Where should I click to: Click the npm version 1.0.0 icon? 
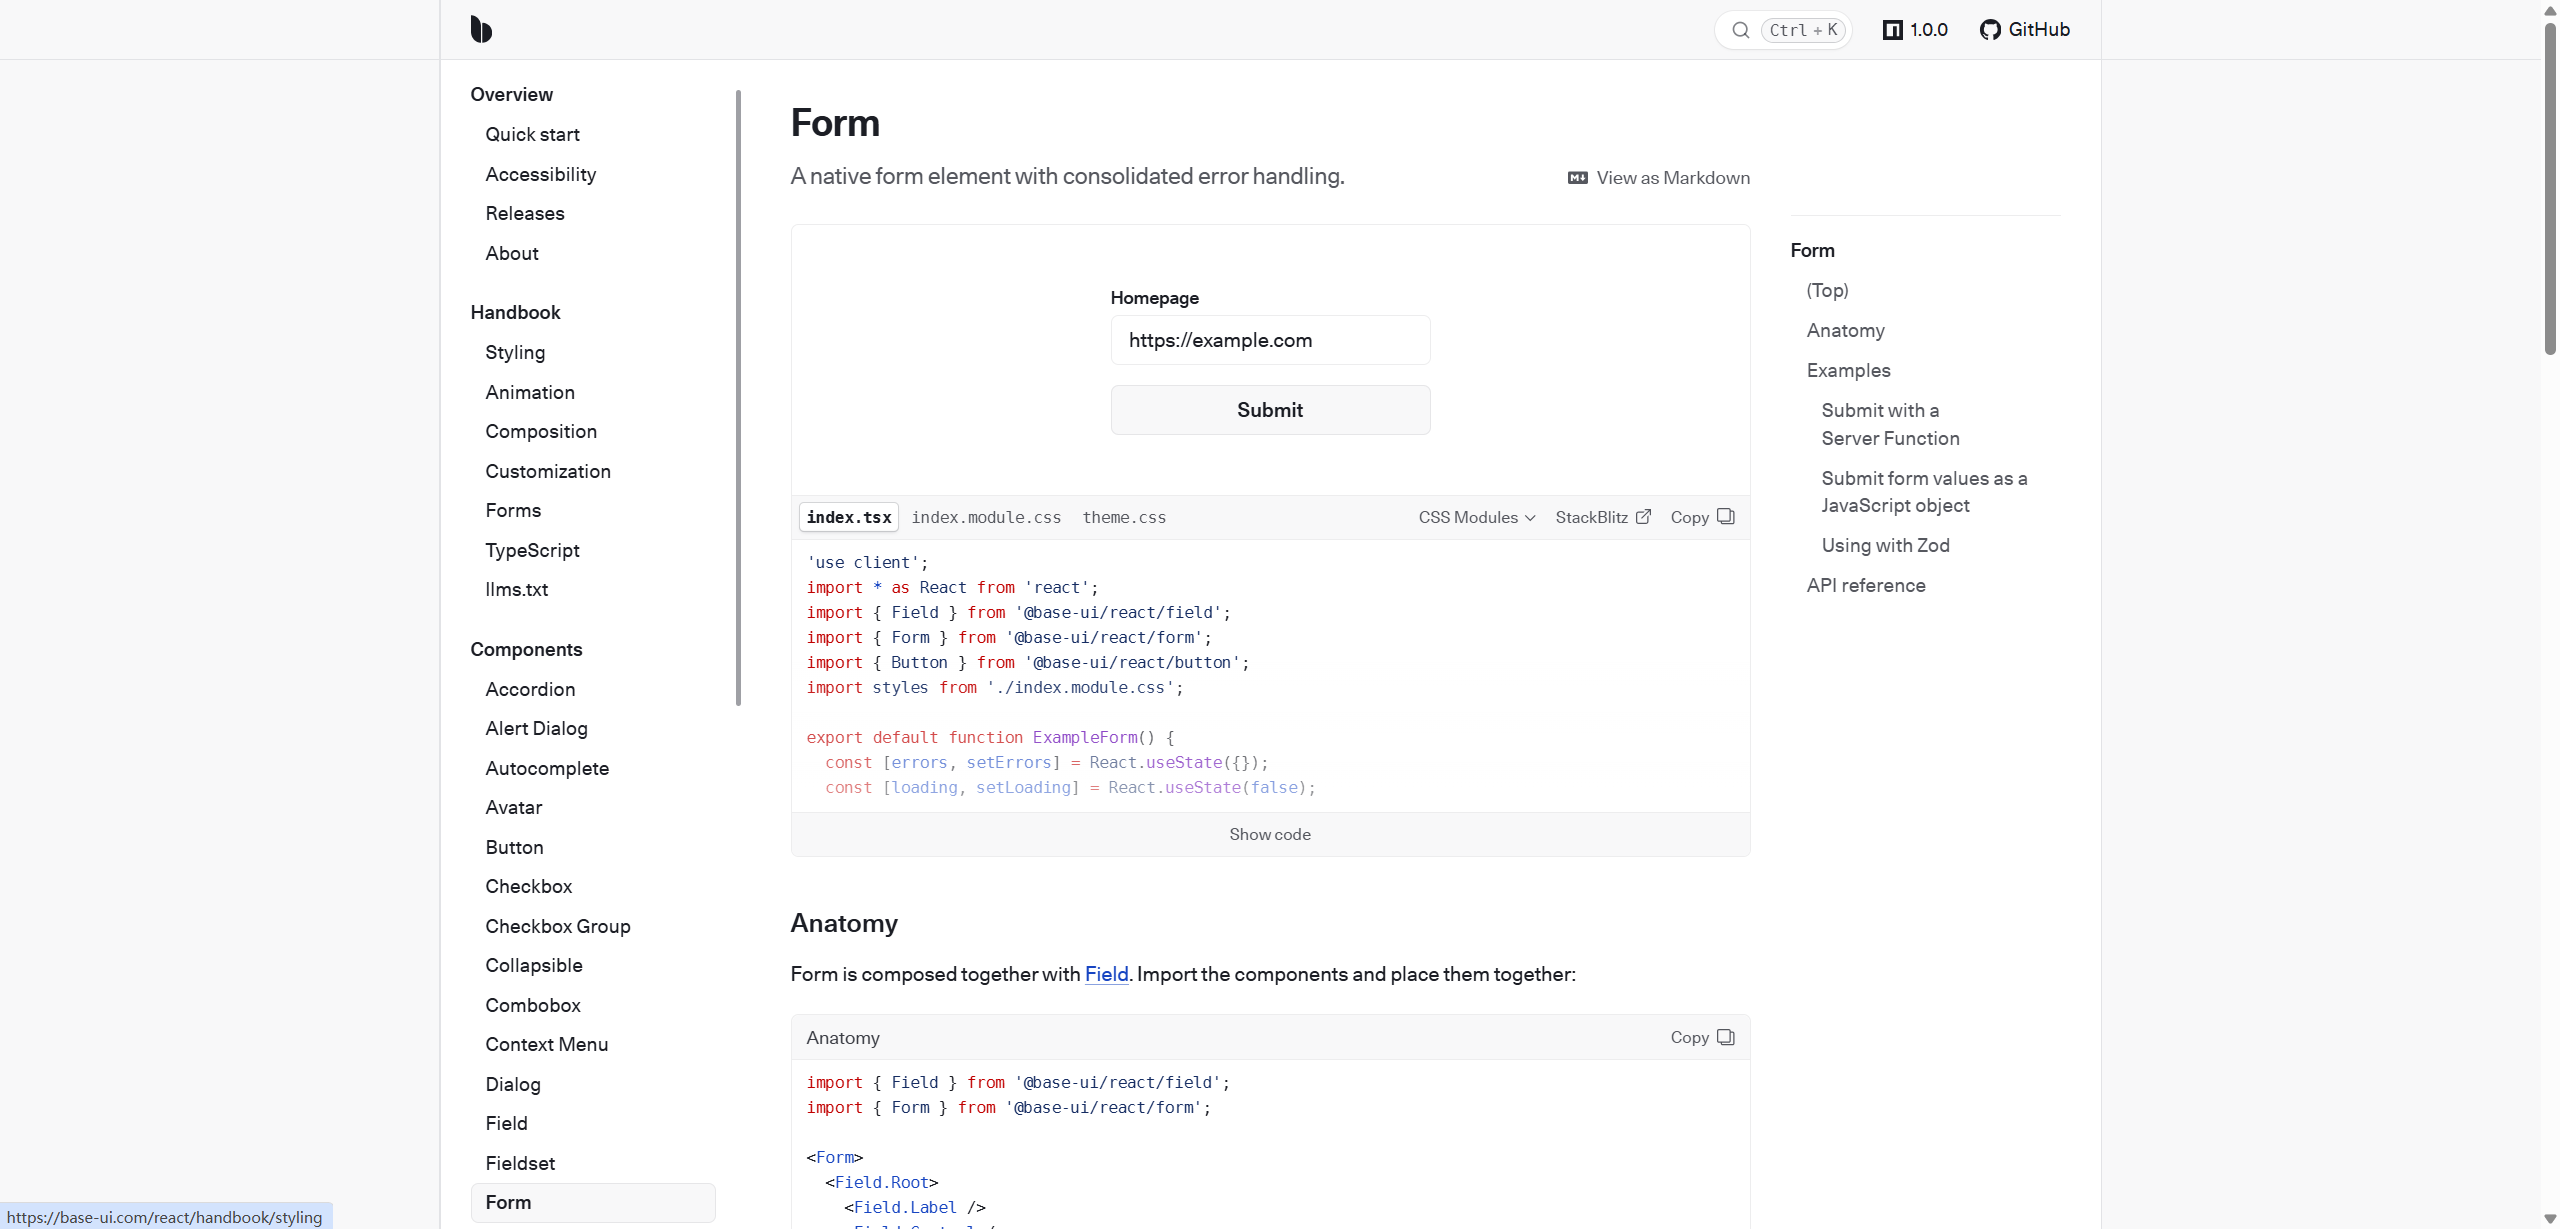(x=1892, y=30)
